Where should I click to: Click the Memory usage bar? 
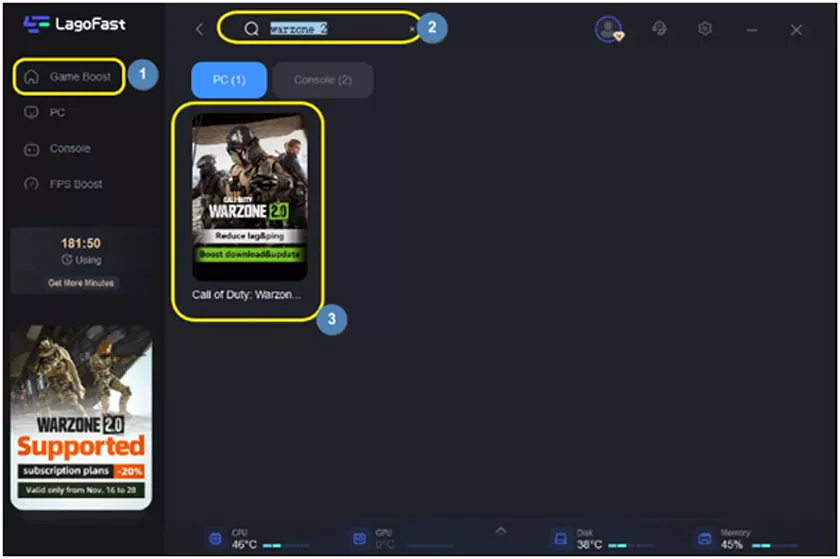point(775,546)
